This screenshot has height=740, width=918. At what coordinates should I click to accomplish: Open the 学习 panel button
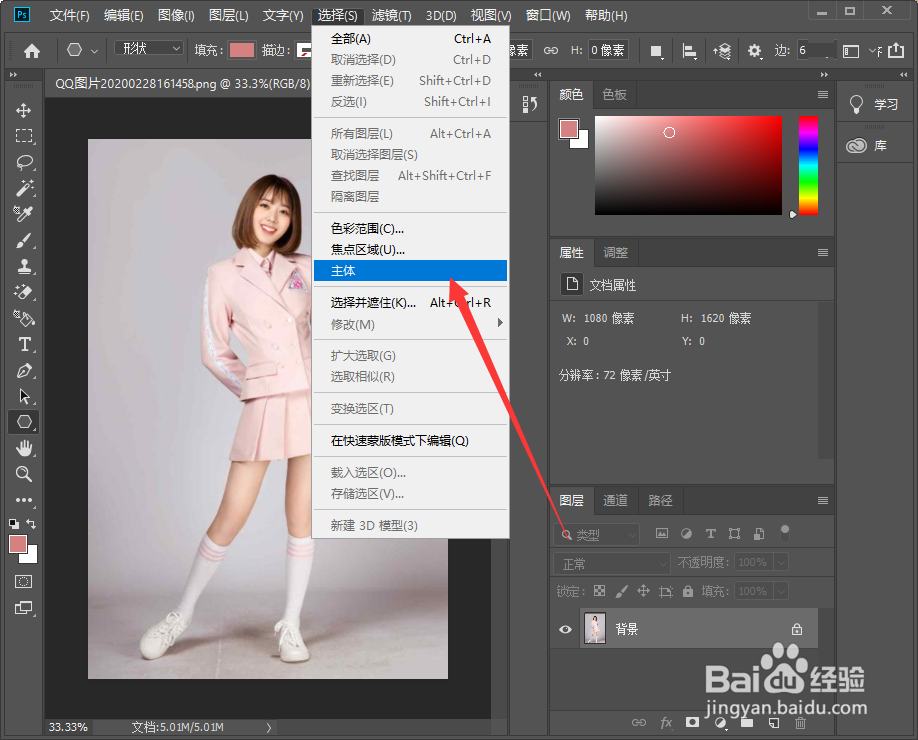[875, 104]
